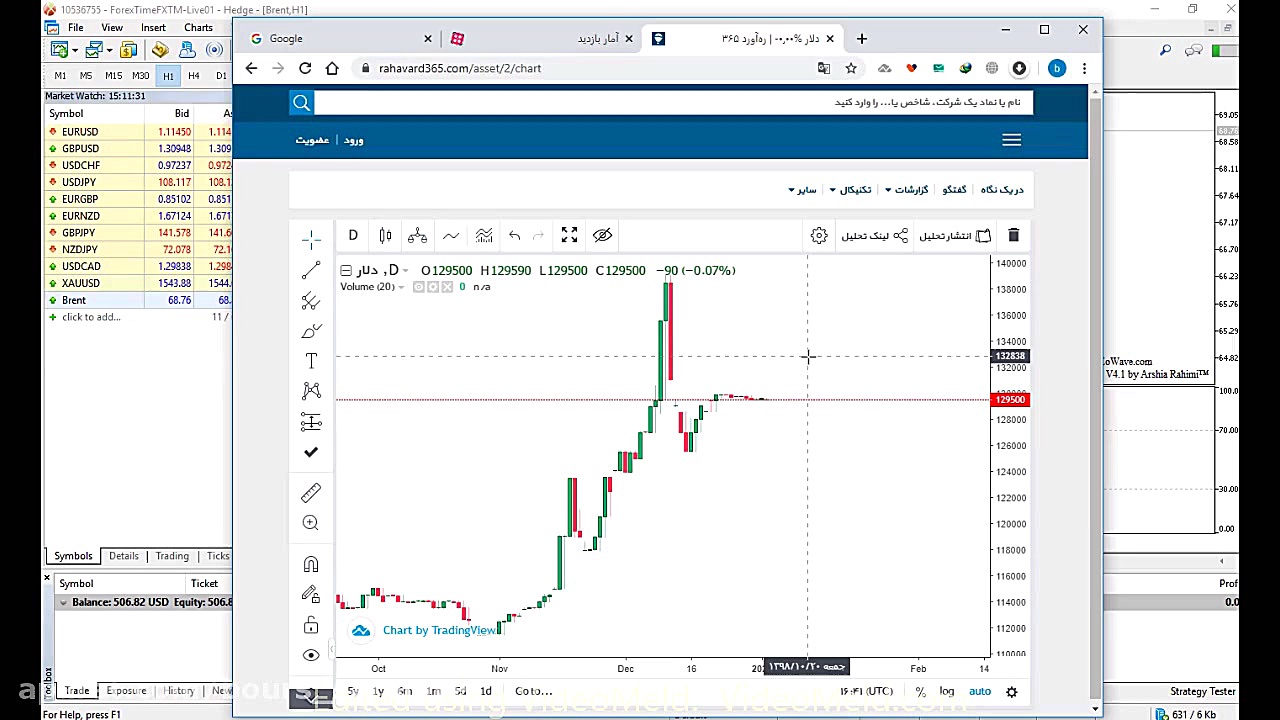Open the View menu in MetaTrader

coord(112,27)
